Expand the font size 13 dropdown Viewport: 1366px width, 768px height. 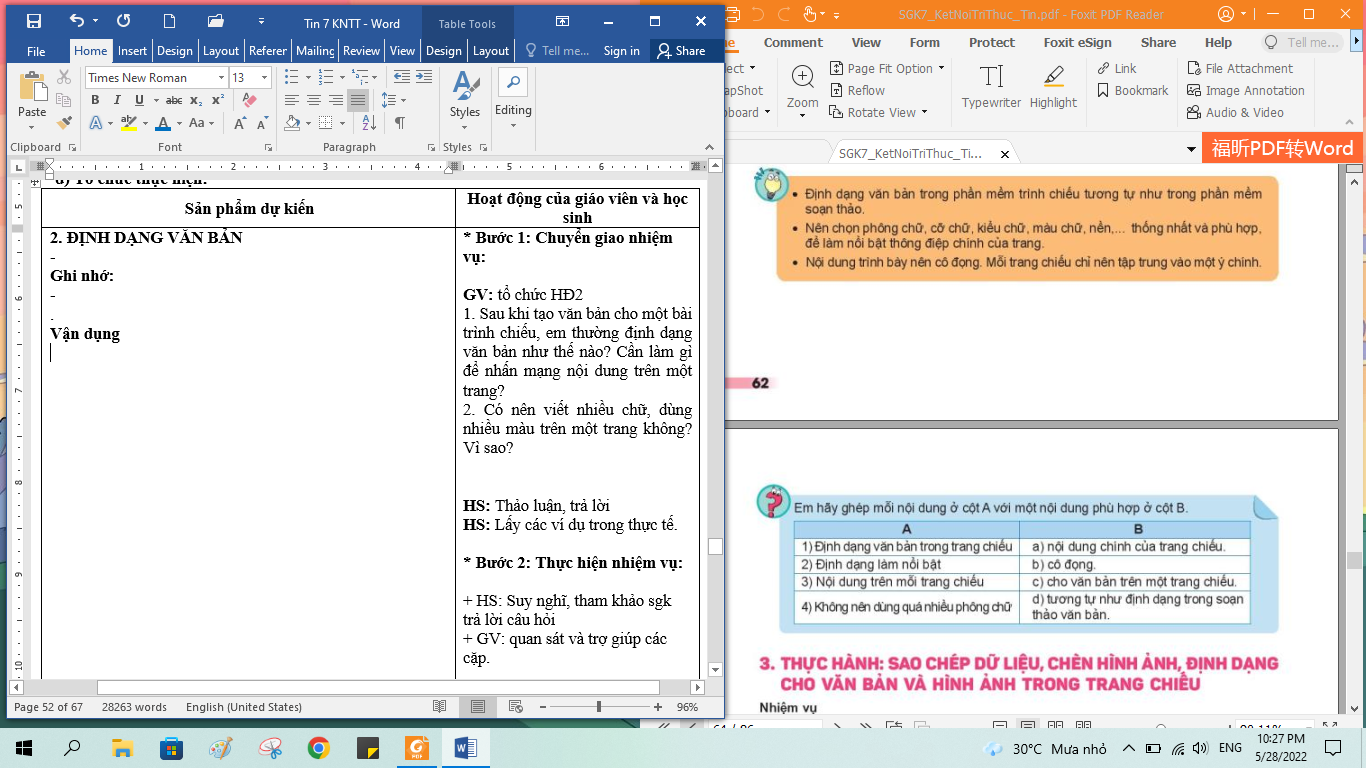pyautogui.click(x=264, y=78)
